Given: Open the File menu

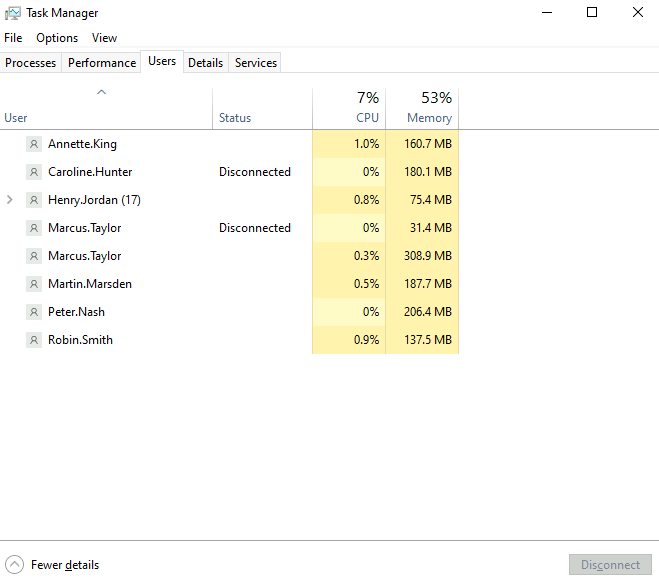Looking at the screenshot, I should (13, 38).
